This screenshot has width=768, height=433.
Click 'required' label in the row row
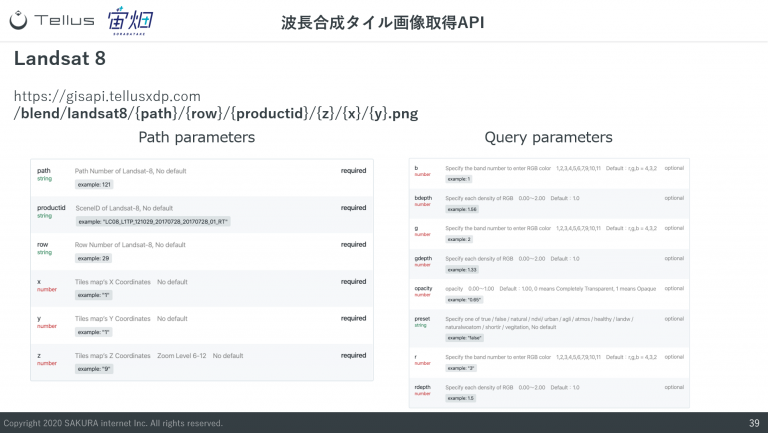click(353, 244)
